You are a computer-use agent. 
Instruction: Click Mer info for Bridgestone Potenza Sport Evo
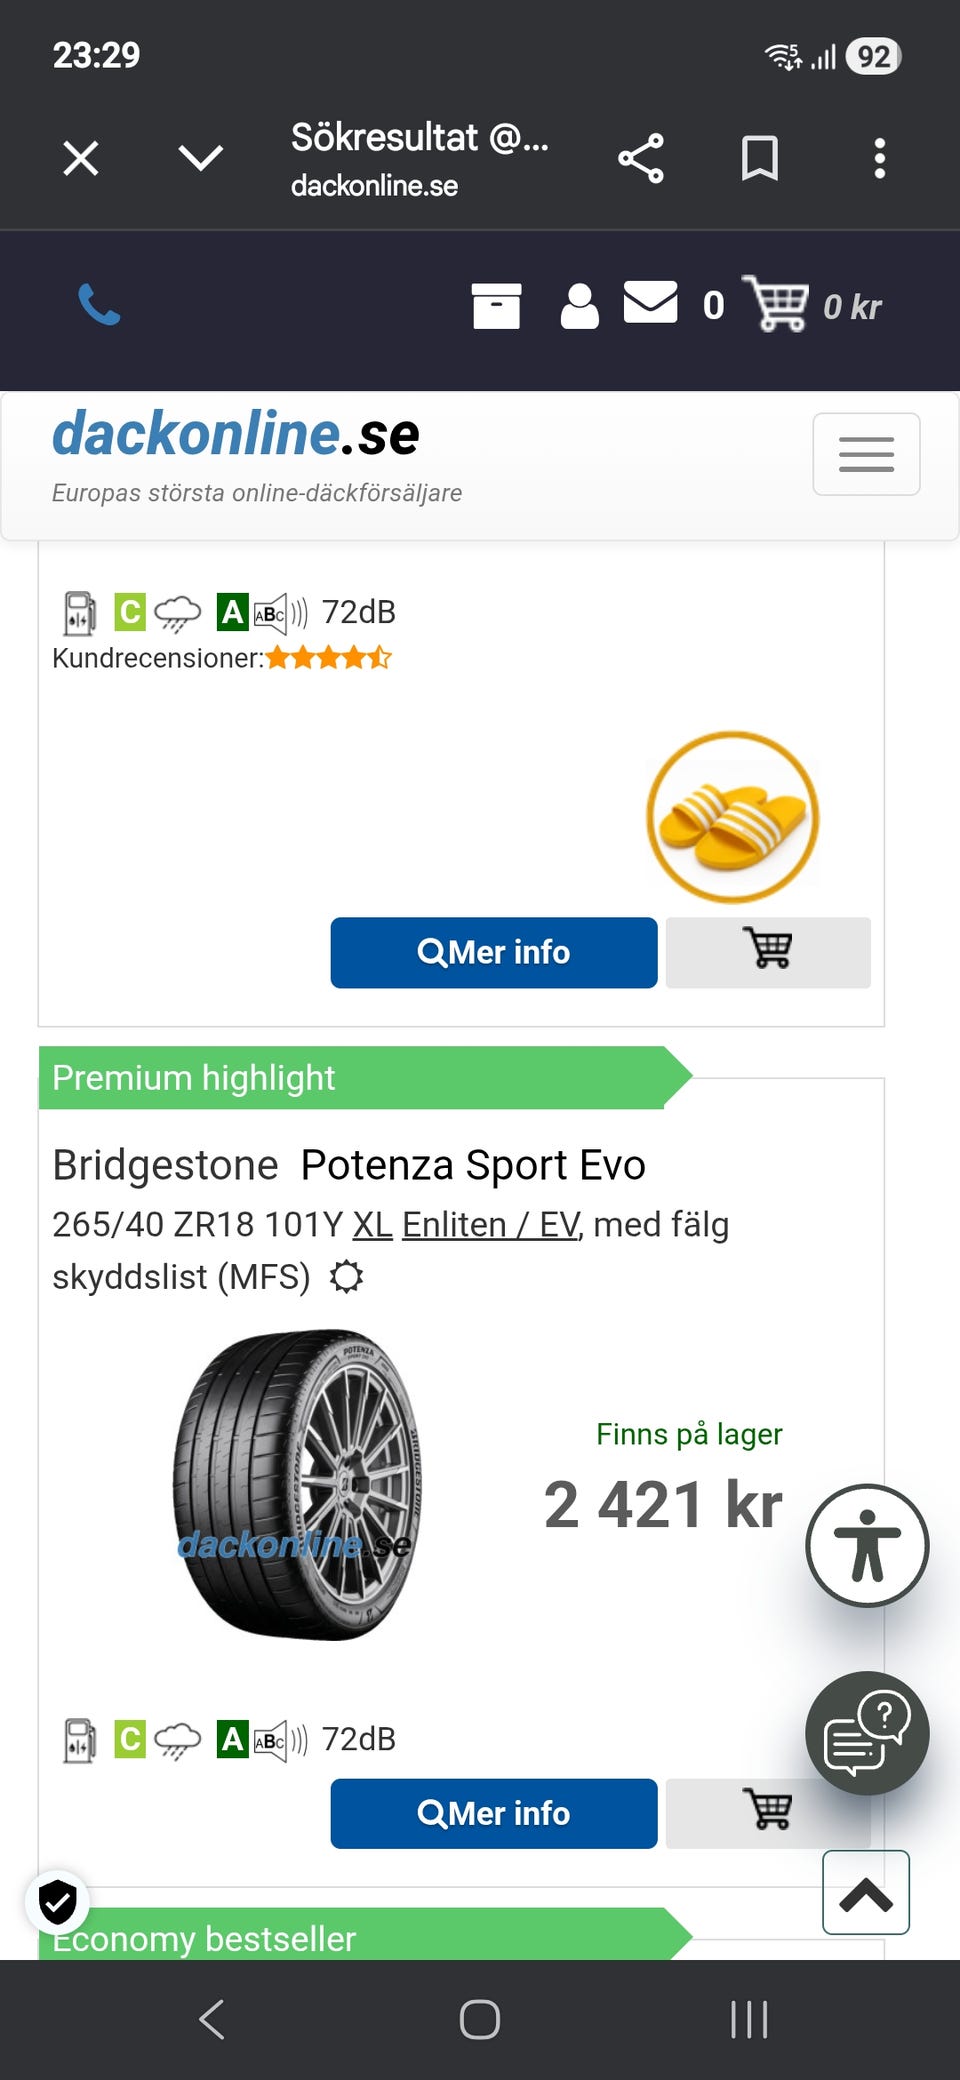click(493, 1813)
